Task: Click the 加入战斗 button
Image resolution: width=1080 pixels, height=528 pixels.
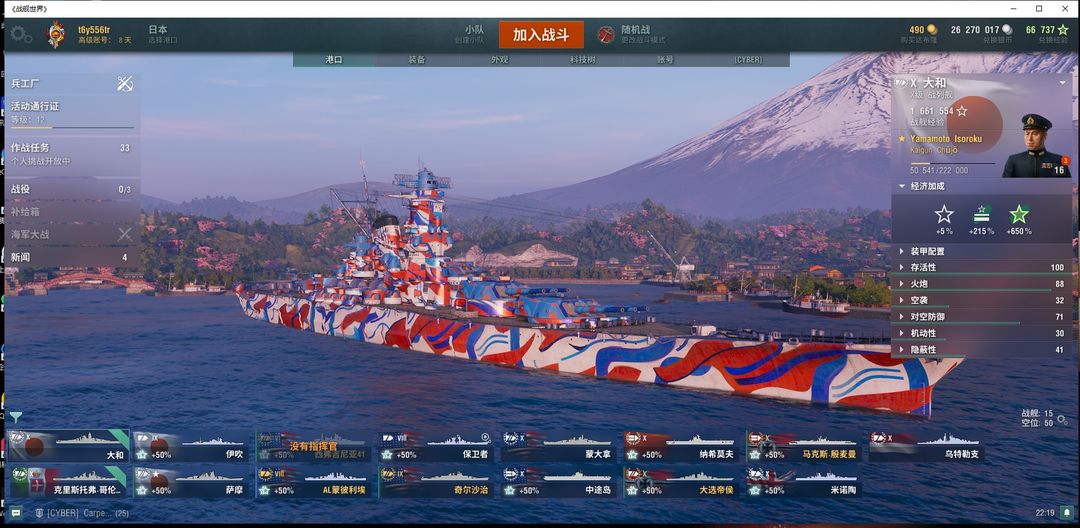Action: coord(541,35)
